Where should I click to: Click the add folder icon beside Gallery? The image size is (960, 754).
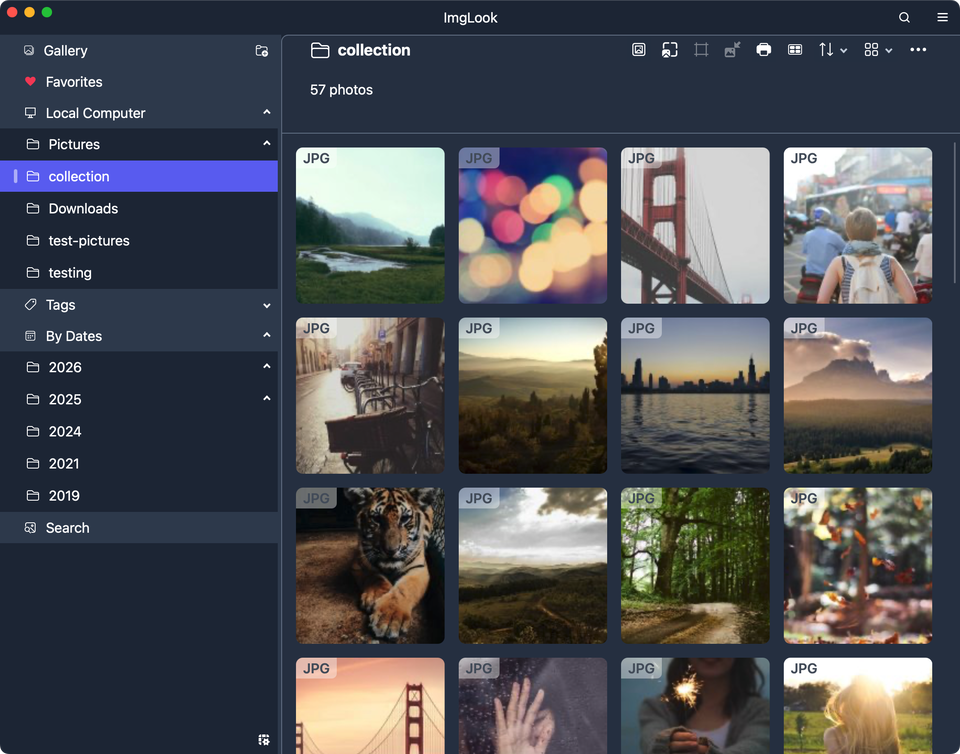pyautogui.click(x=262, y=51)
